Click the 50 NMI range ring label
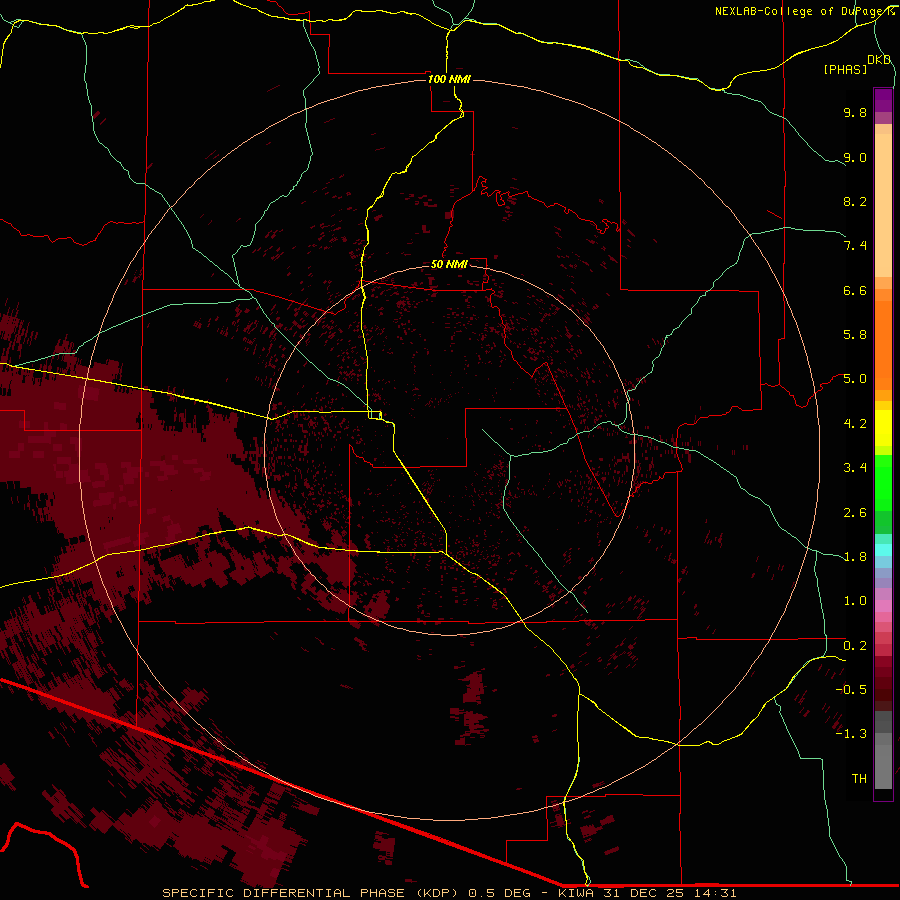Screen dimensions: 900x900 [449, 264]
